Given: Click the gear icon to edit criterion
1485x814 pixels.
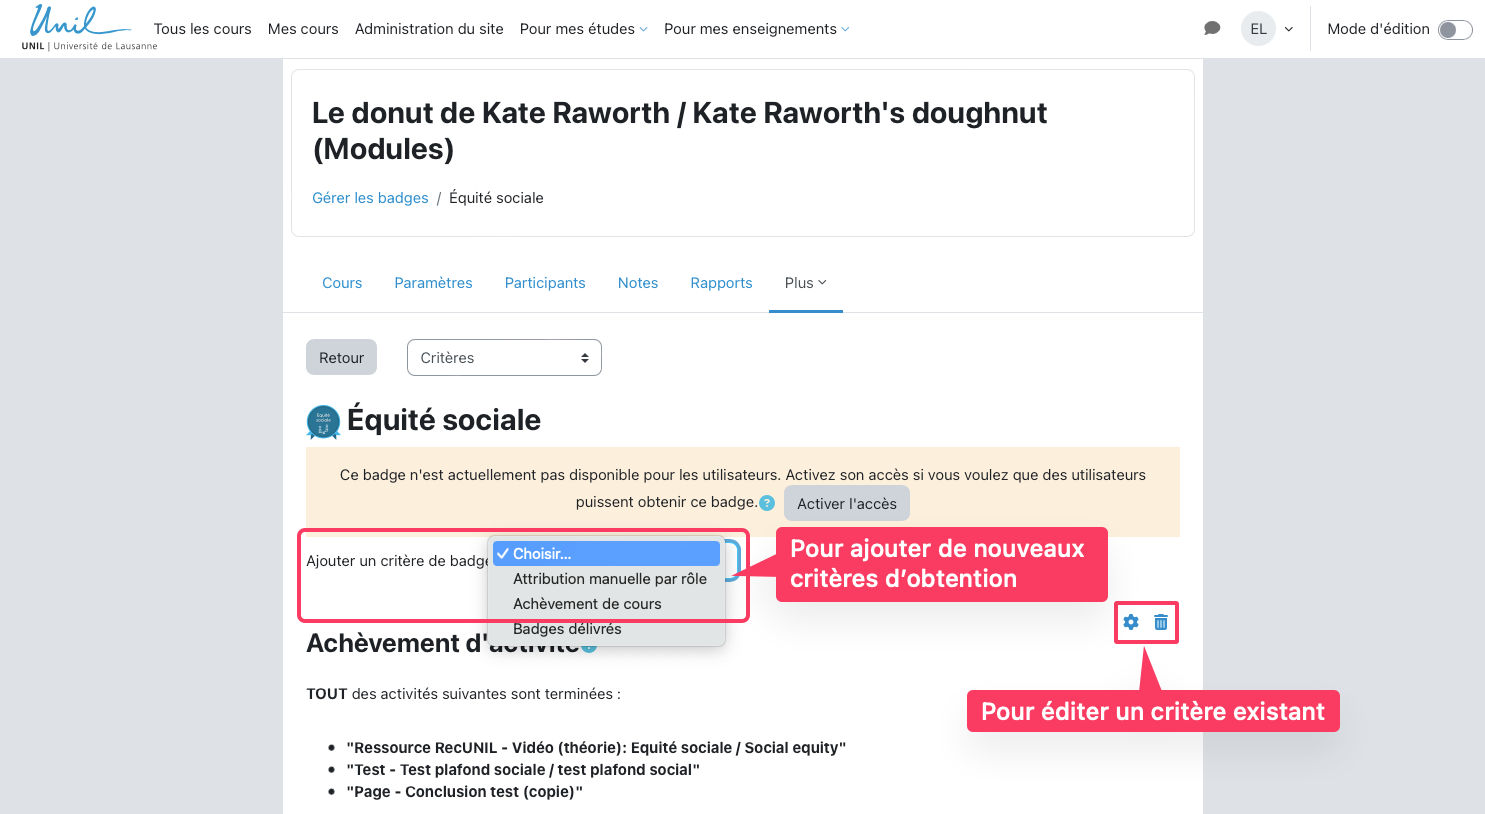Looking at the screenshot, I should coord(1131,622).
